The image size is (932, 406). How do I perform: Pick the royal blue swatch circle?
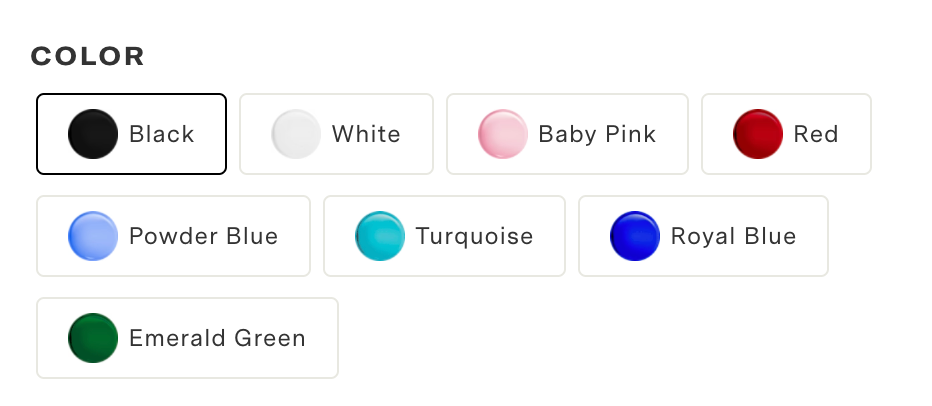pyautogui.click(x=635, y=236)
